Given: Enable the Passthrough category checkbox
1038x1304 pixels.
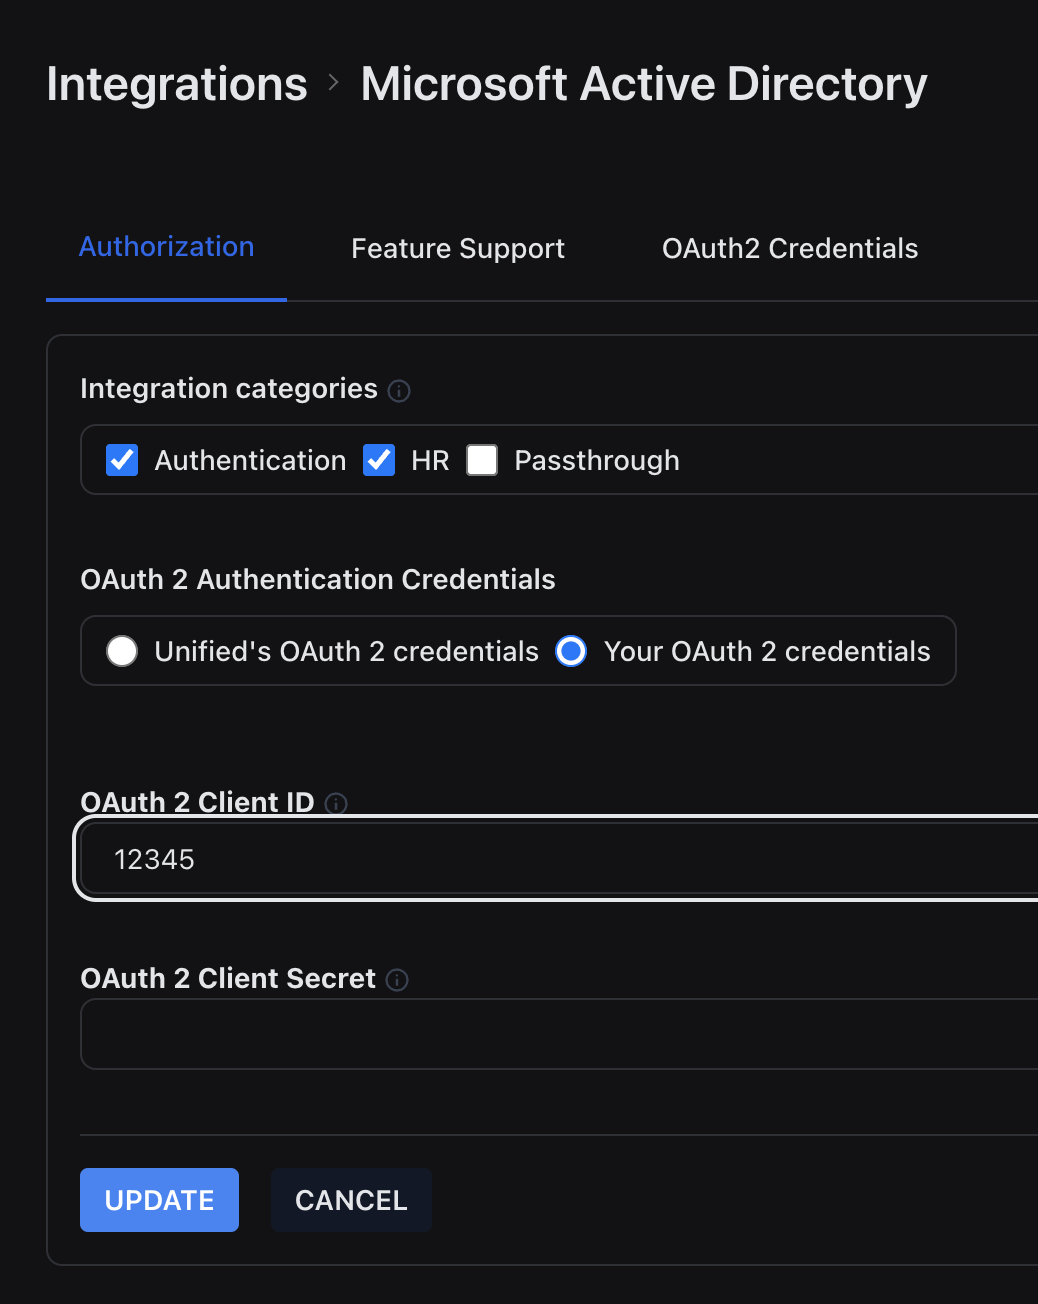Looking at the screenshot, I should [x=482, y=460].
